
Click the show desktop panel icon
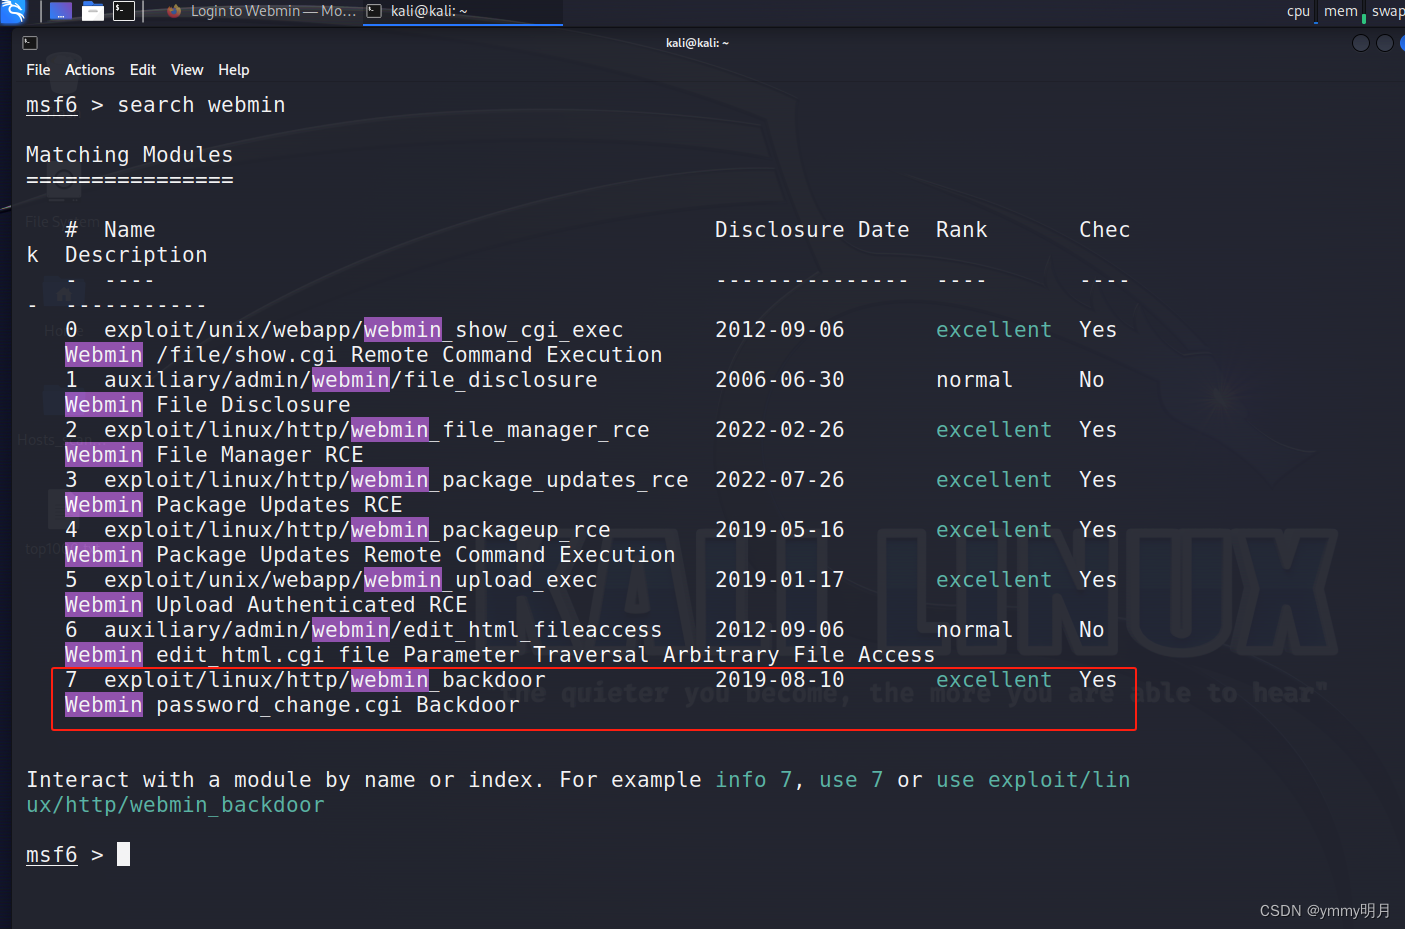(61, 11)
